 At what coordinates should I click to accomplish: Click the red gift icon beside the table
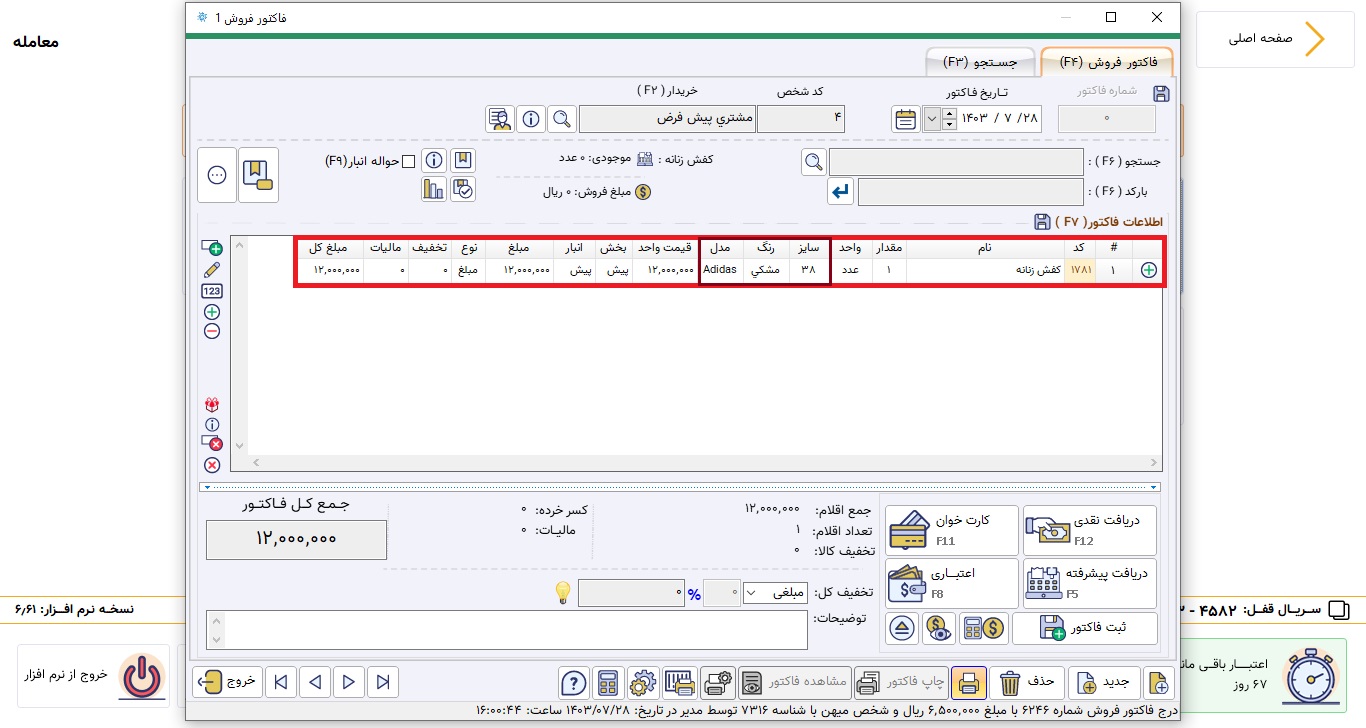[x=212, y=405]
